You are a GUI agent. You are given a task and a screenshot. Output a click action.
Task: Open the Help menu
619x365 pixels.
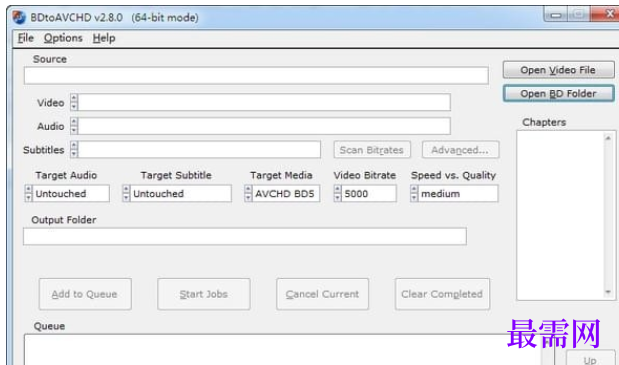(x=104, y=38)
